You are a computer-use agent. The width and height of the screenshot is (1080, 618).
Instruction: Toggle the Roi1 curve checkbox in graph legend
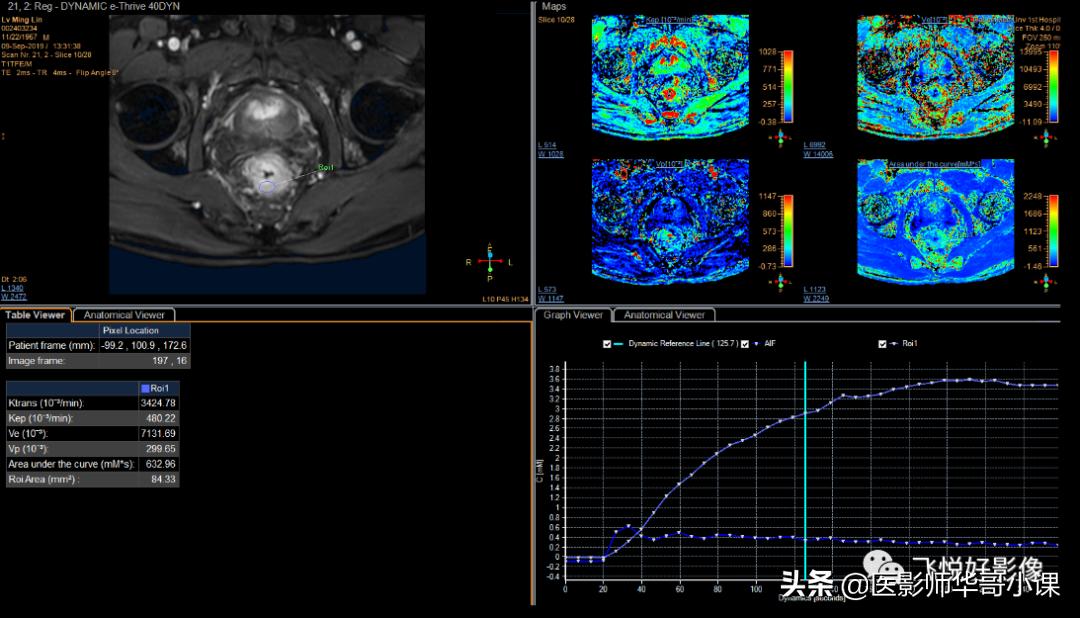click(882, 344)
